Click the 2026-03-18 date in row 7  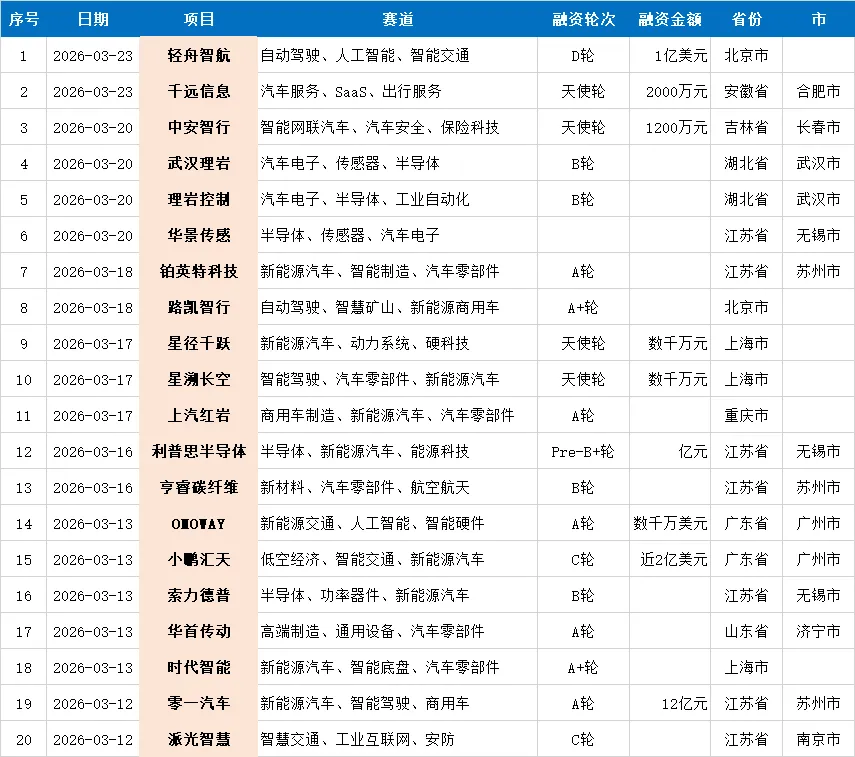(x=93, y=271)
